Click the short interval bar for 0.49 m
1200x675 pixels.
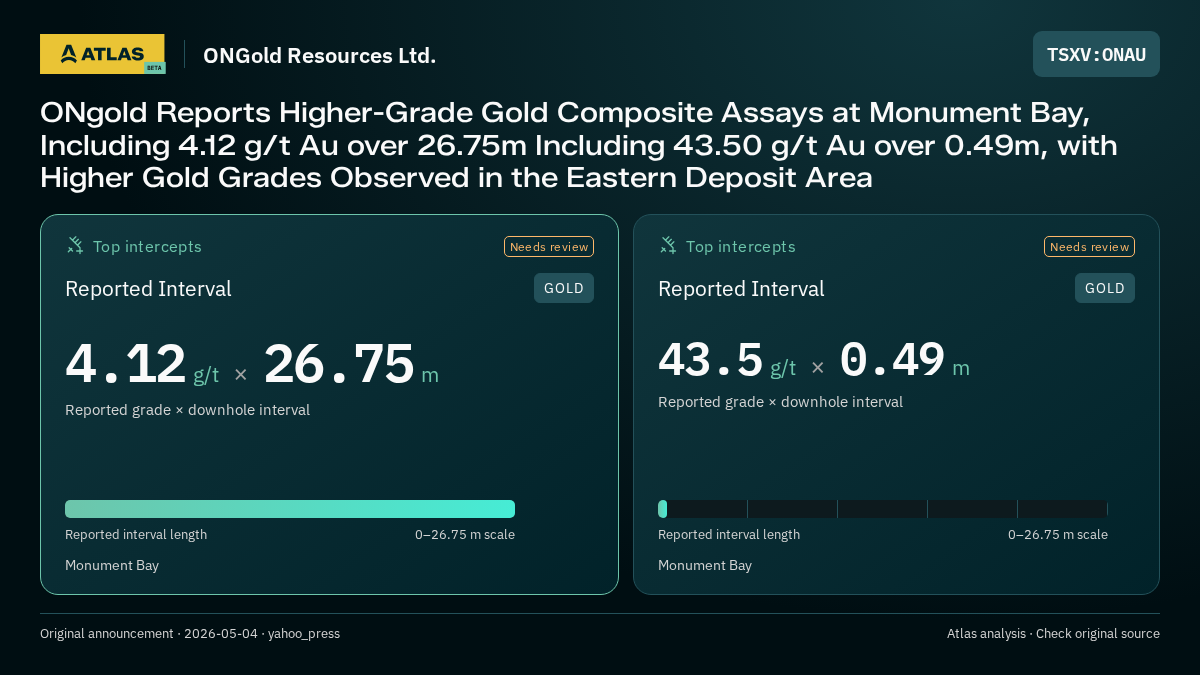(x=662, y=509)
